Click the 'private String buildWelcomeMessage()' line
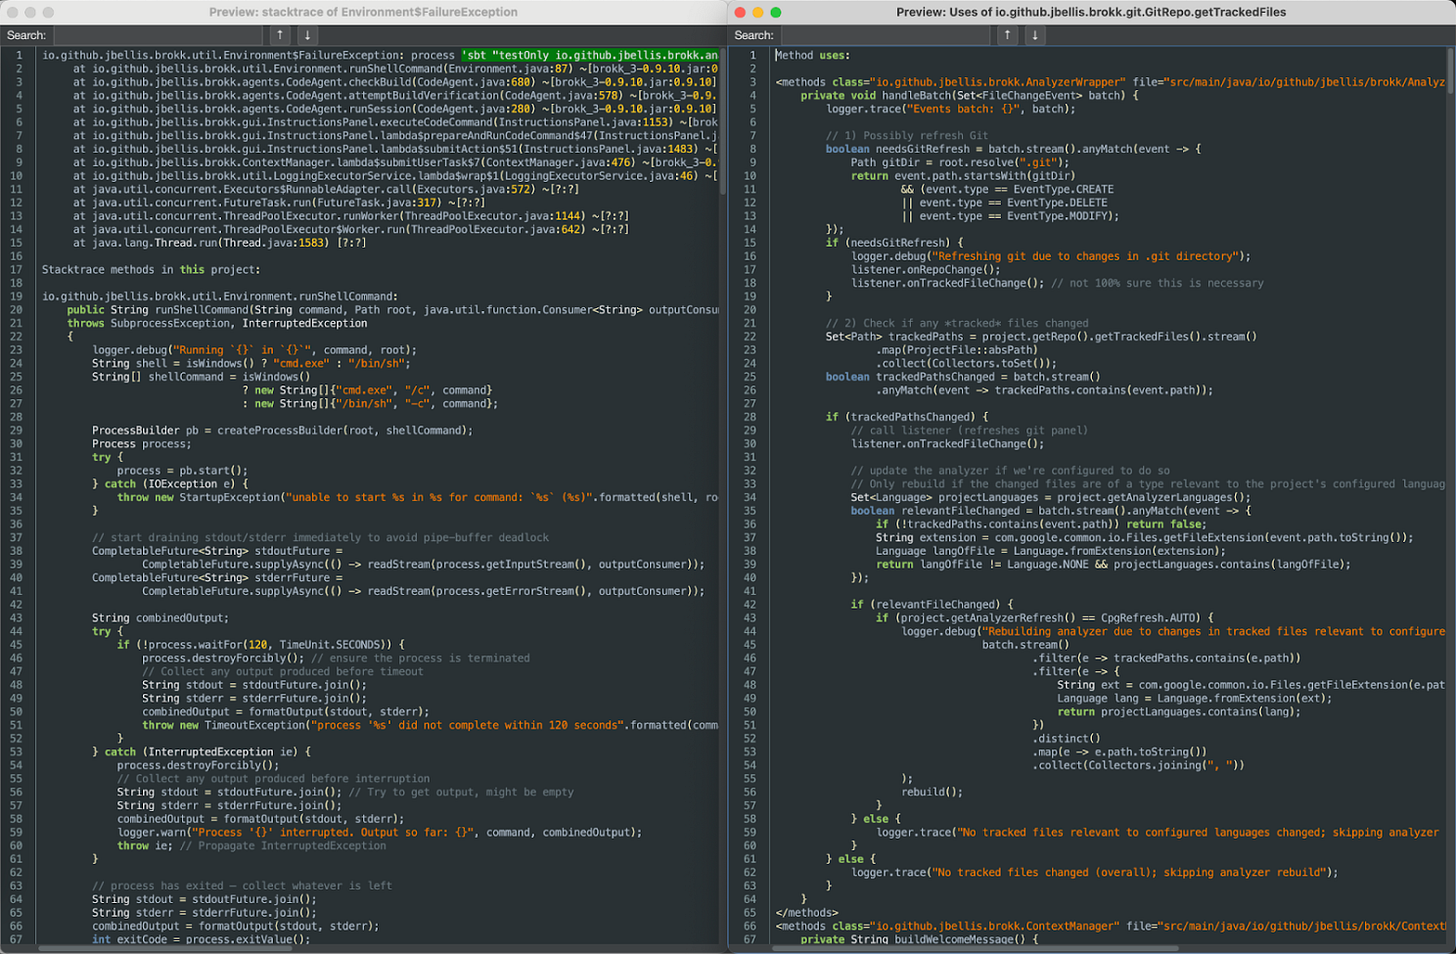Image resolution: width=1456 pixels, height=954 pixels. (x=919, y=939)
